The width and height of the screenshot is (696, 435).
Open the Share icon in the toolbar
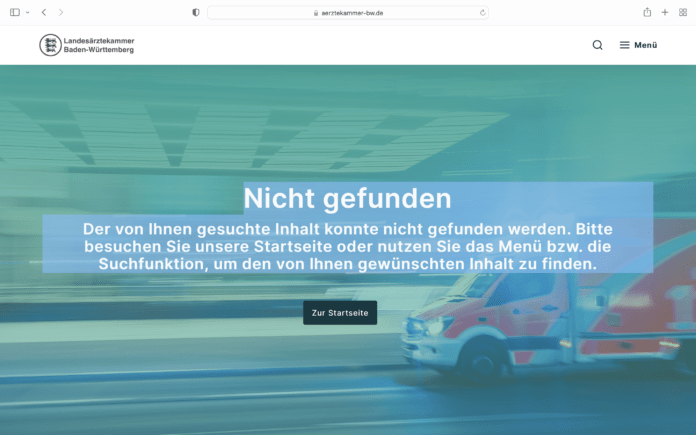(647, 12)
